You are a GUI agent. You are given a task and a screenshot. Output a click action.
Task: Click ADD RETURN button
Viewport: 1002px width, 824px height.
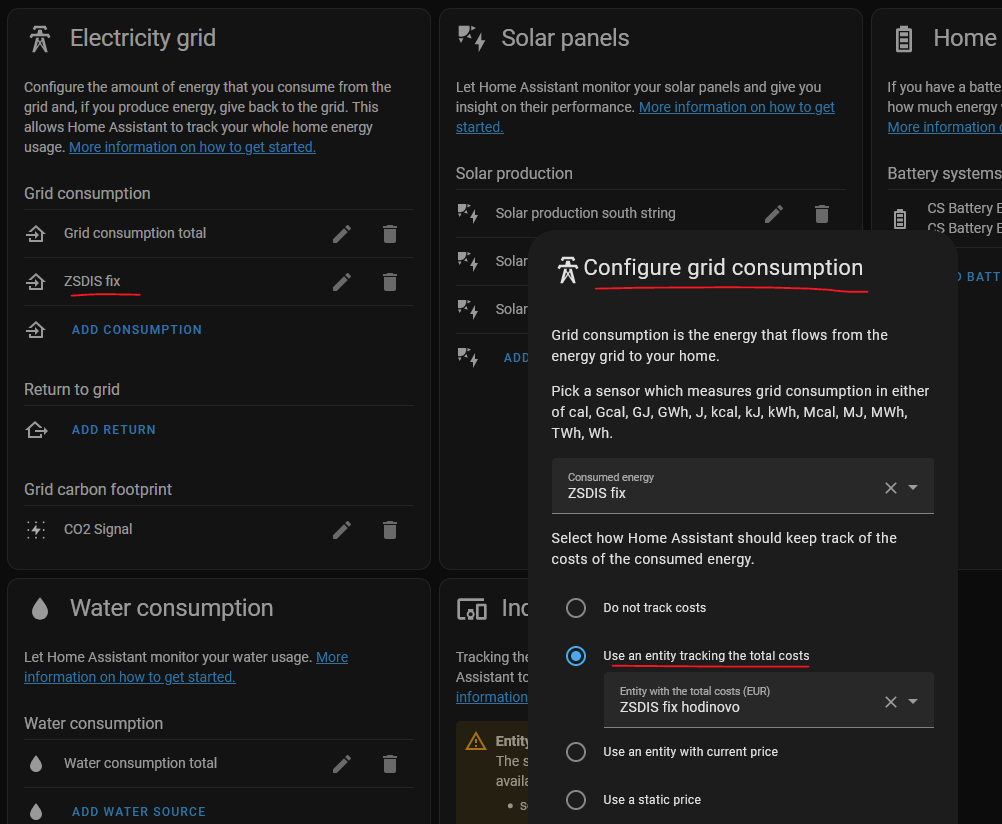(114, 430)
